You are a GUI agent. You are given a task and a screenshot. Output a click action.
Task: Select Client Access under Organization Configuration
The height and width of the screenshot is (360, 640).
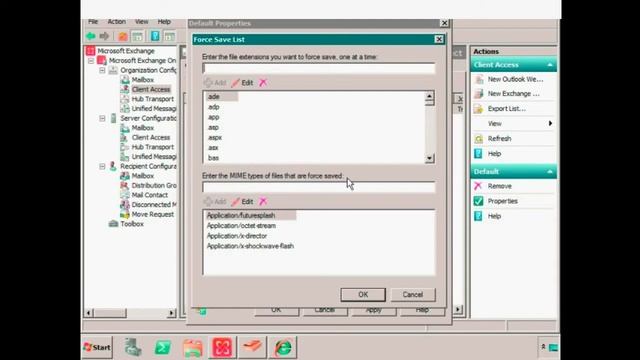pyautogui.click(x=151, y=89)
